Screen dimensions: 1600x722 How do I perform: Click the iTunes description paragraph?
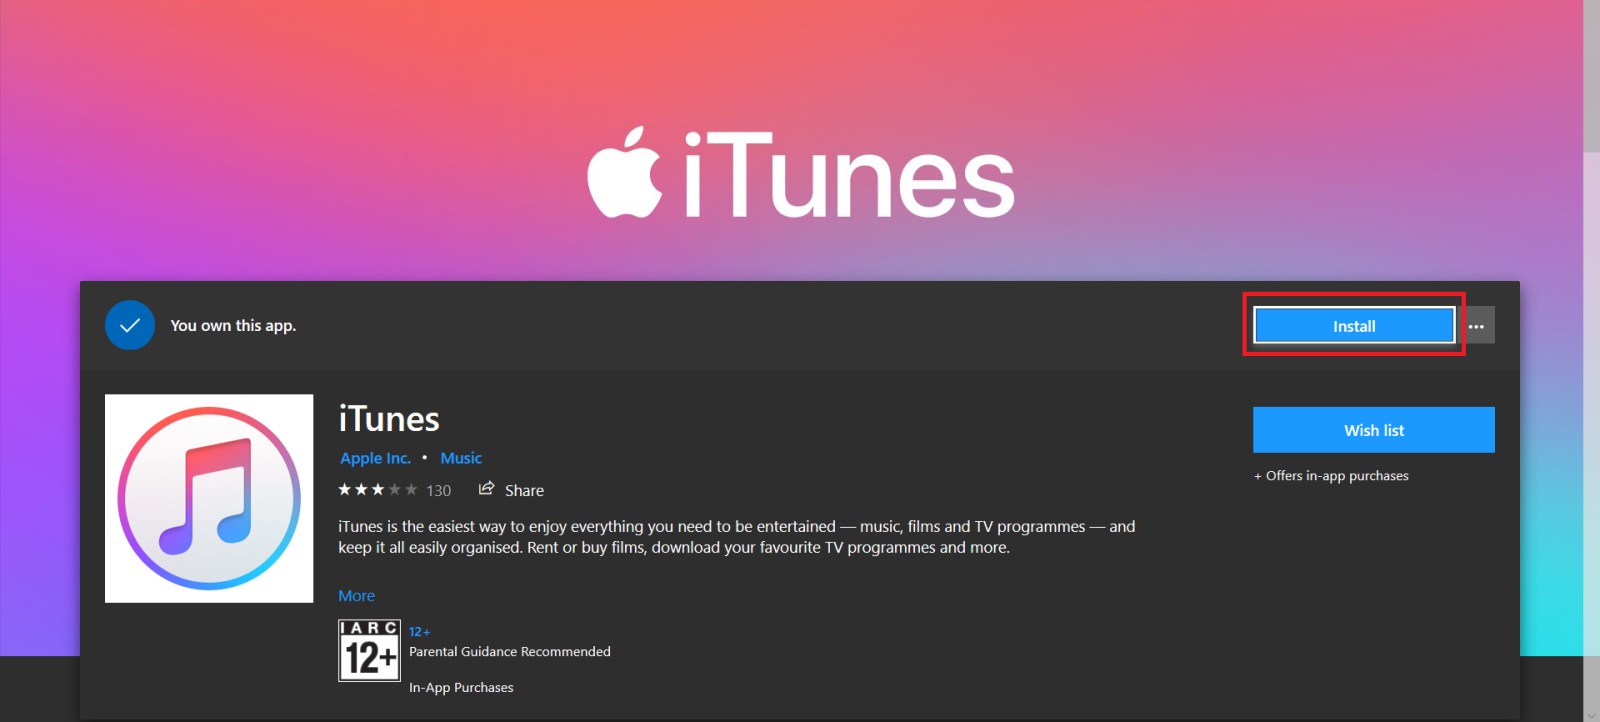737,537
